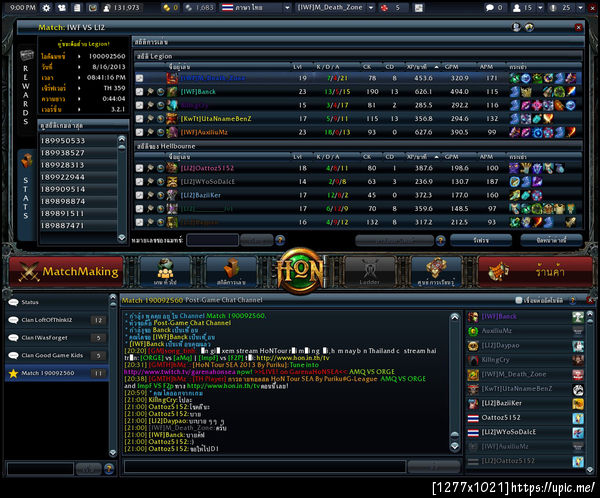Toggle the checkbox on the [IWF]Banck row
This screenshot has width=600, height=498.
(x=140, y=92)
